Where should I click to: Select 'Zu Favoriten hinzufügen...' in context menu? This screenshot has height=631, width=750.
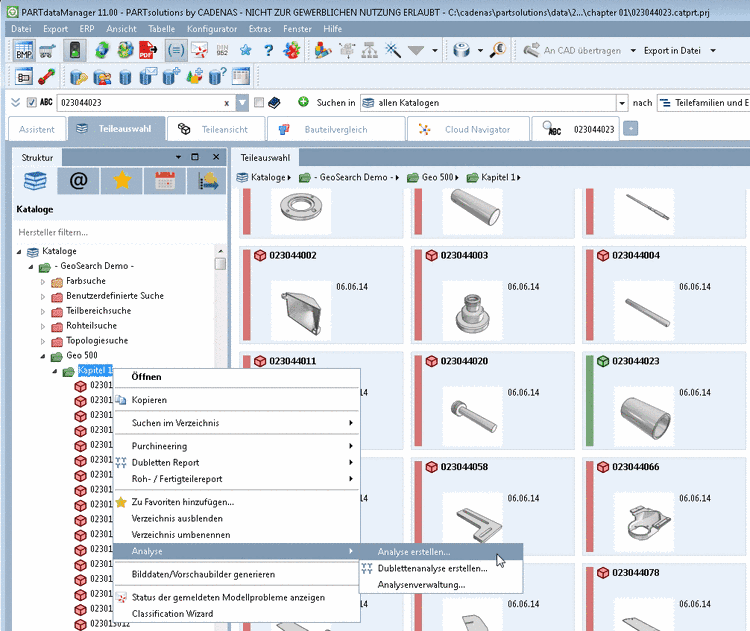236,502
